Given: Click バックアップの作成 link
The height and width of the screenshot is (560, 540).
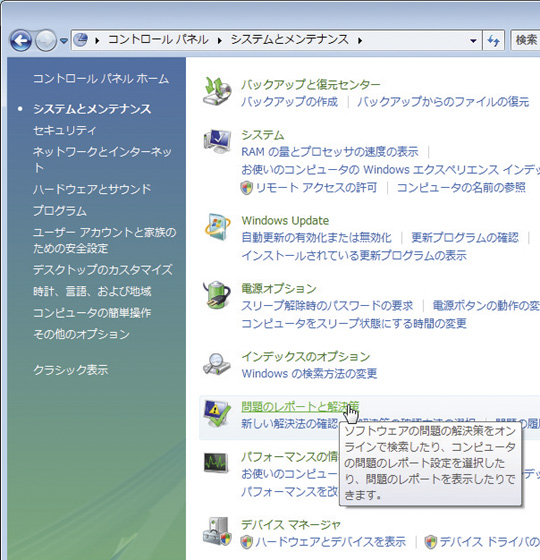Looking at the screenshot, I should click(x=289, y=102).
